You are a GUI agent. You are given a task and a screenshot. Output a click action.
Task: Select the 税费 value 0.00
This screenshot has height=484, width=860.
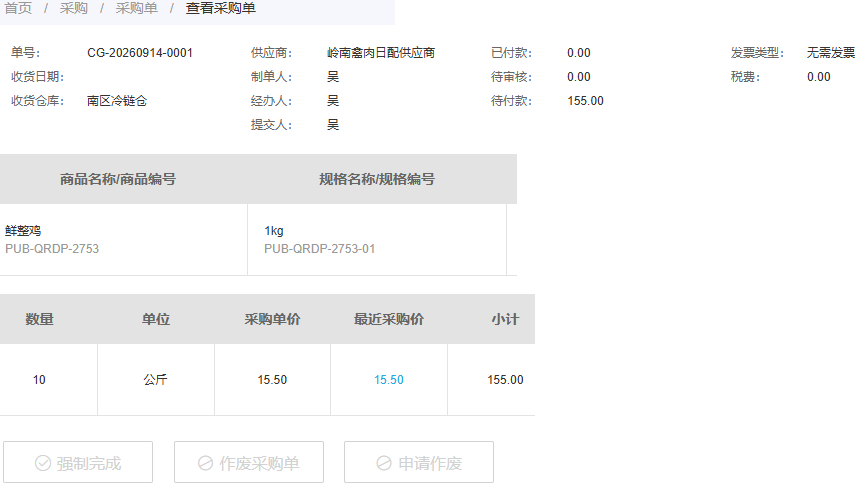click(819, 77)
